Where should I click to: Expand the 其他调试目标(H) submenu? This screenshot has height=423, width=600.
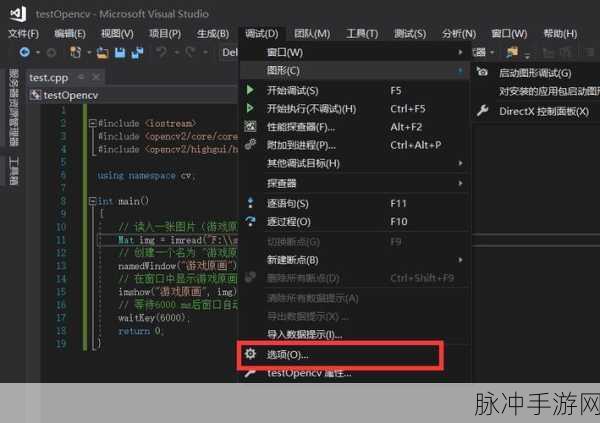coord(354,163)
